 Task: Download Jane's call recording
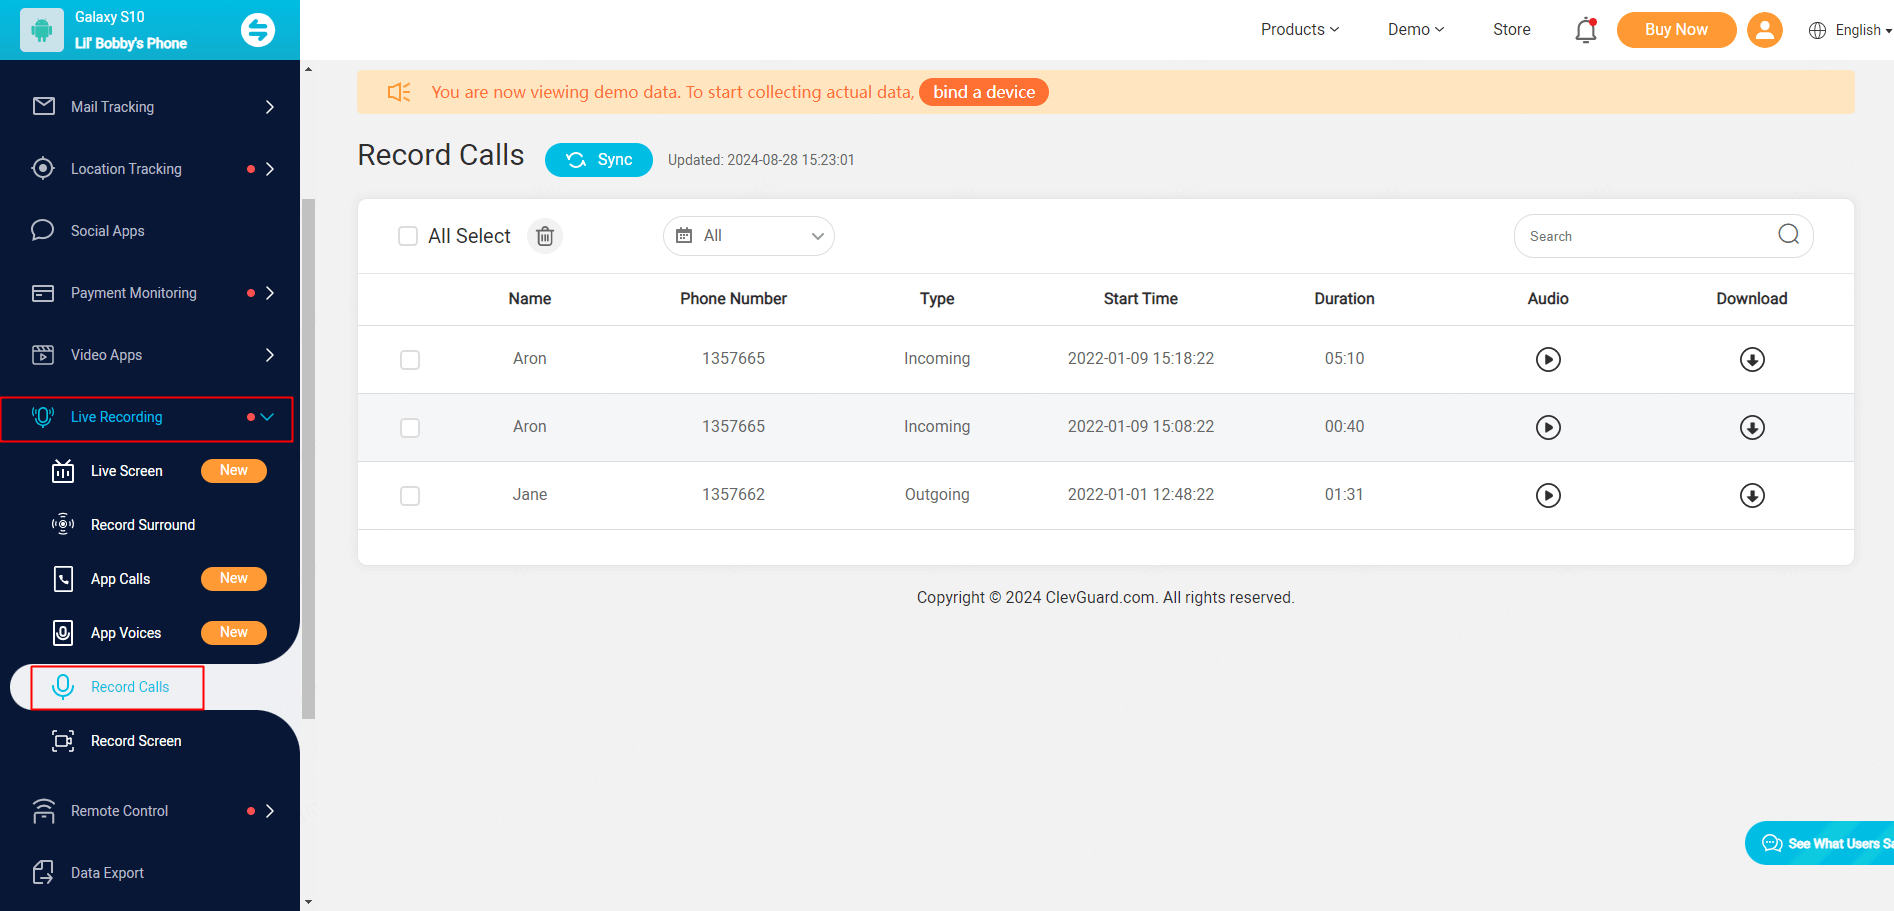(1752, 495)
